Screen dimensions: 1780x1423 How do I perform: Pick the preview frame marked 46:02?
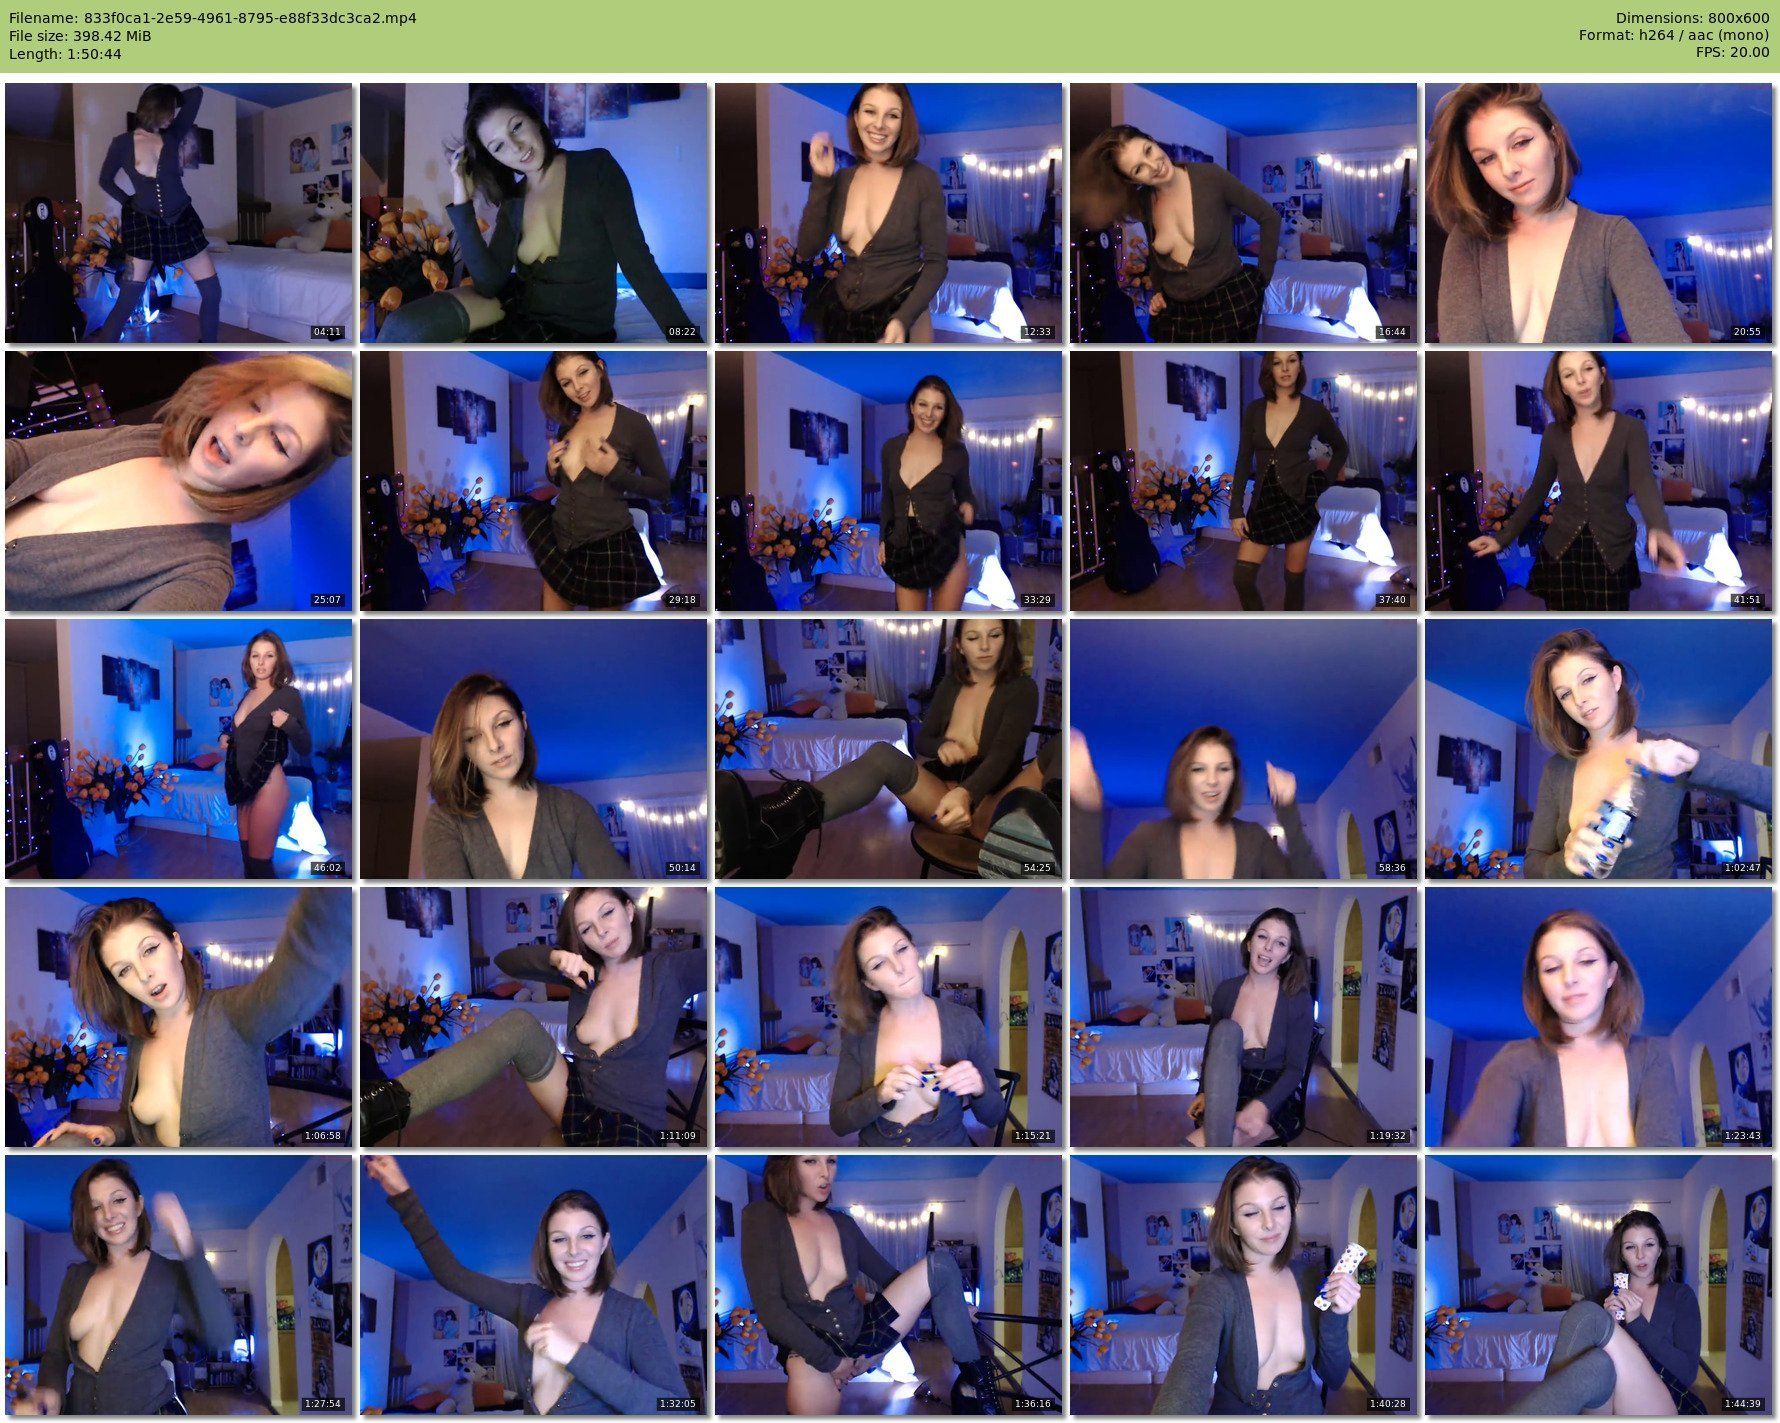(x=178, y=749)
